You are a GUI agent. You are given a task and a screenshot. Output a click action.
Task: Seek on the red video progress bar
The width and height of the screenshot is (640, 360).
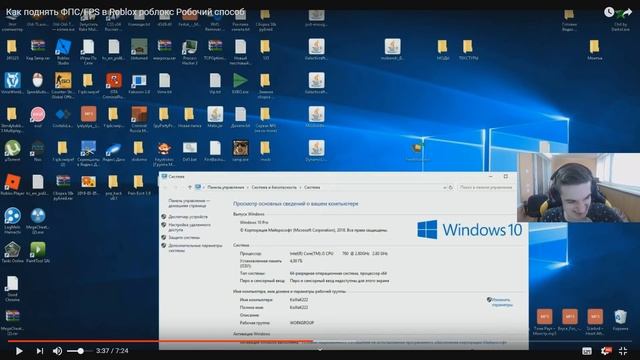point(320,341)
